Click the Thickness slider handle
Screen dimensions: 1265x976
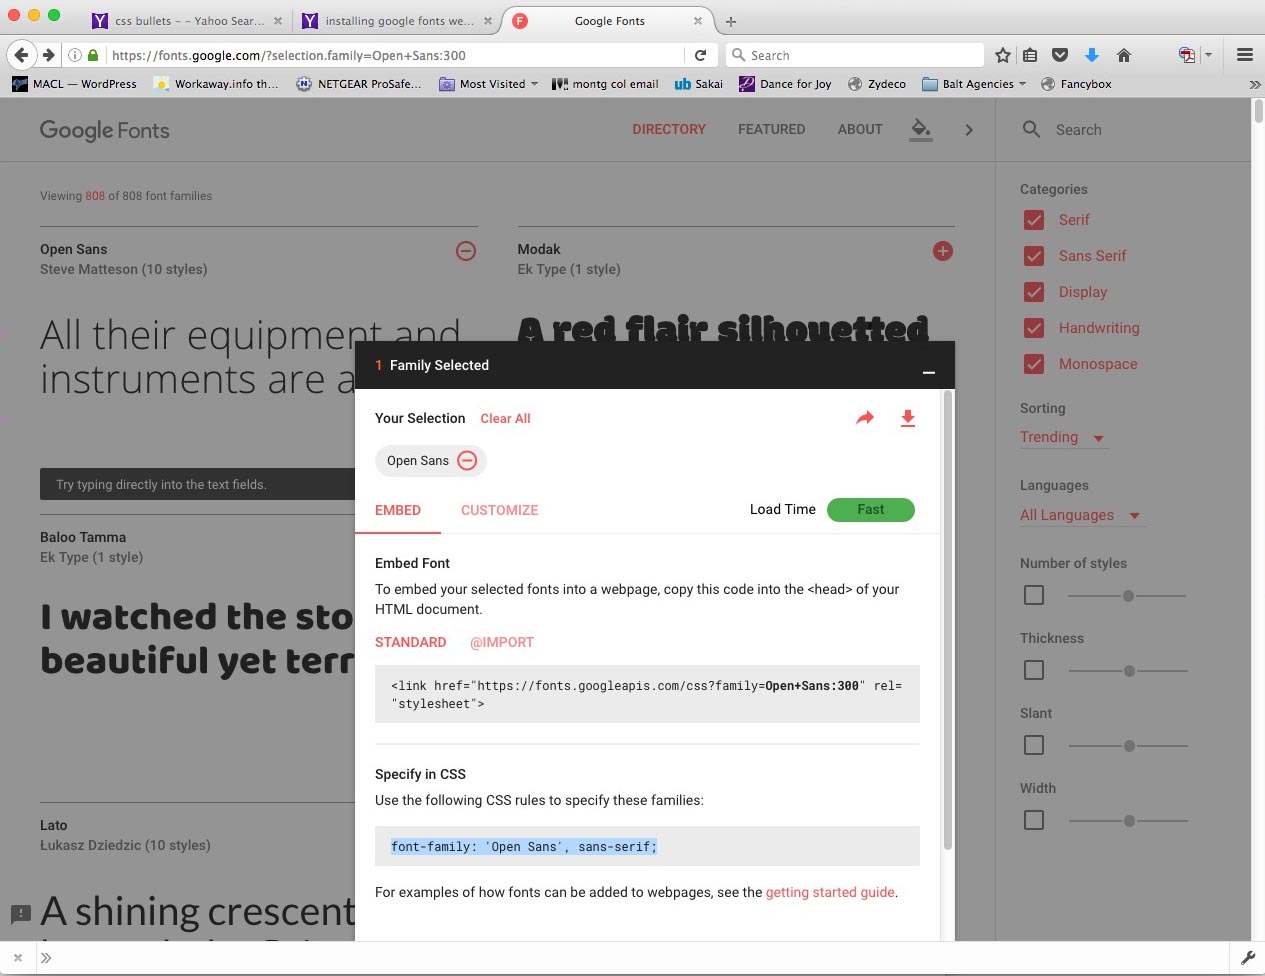point(1129,671)
